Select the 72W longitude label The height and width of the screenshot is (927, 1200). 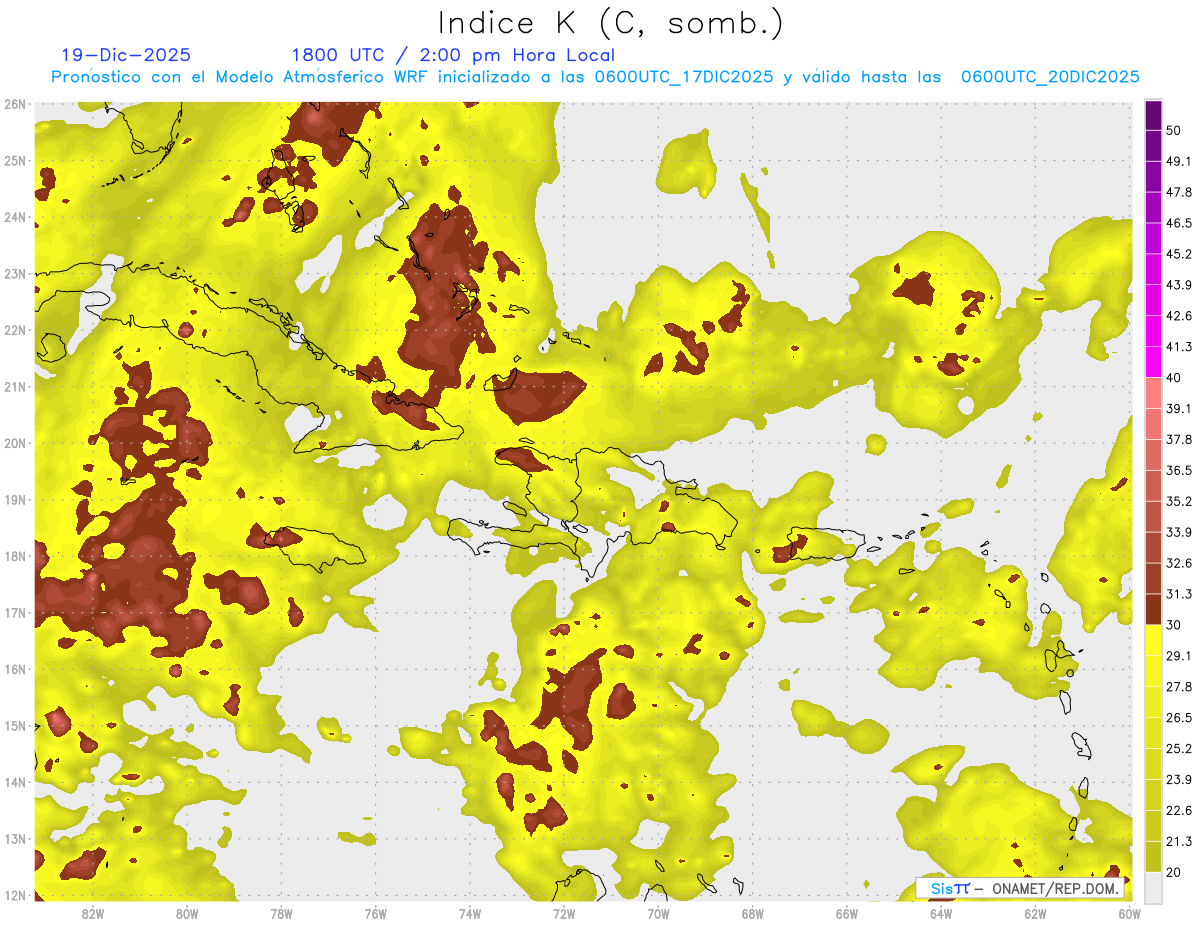click(564, 913)
